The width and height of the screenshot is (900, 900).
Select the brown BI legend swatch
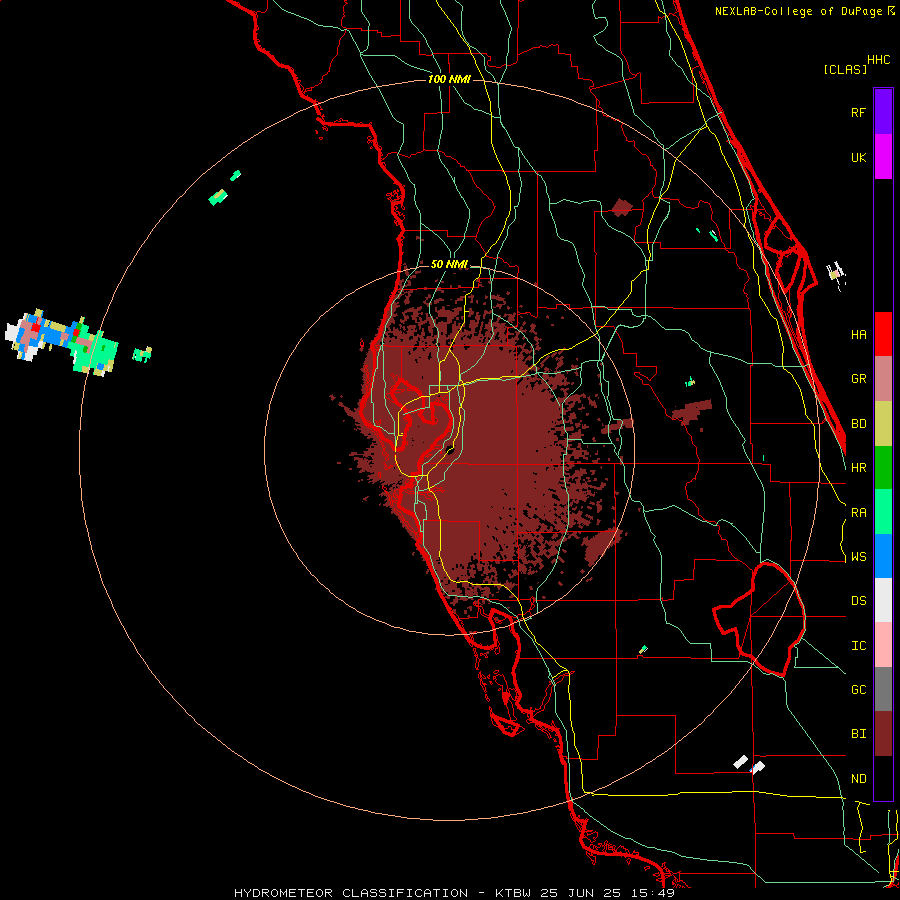[x=883, y=734]
